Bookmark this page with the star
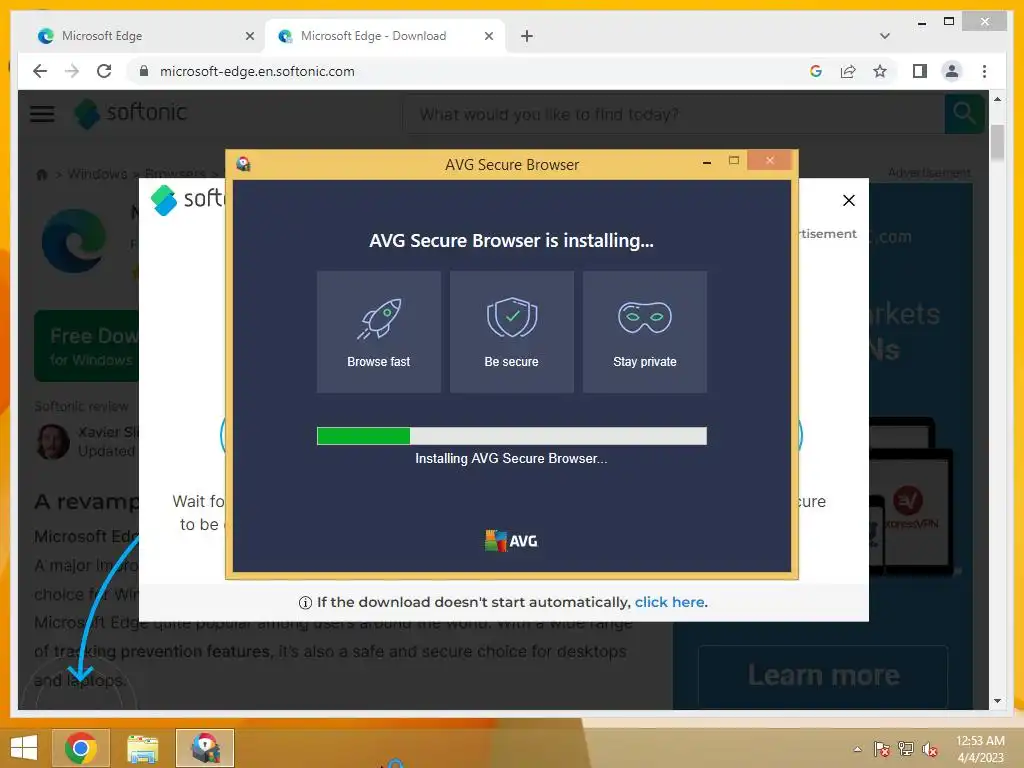1024x768 pixels. (880, 71)
